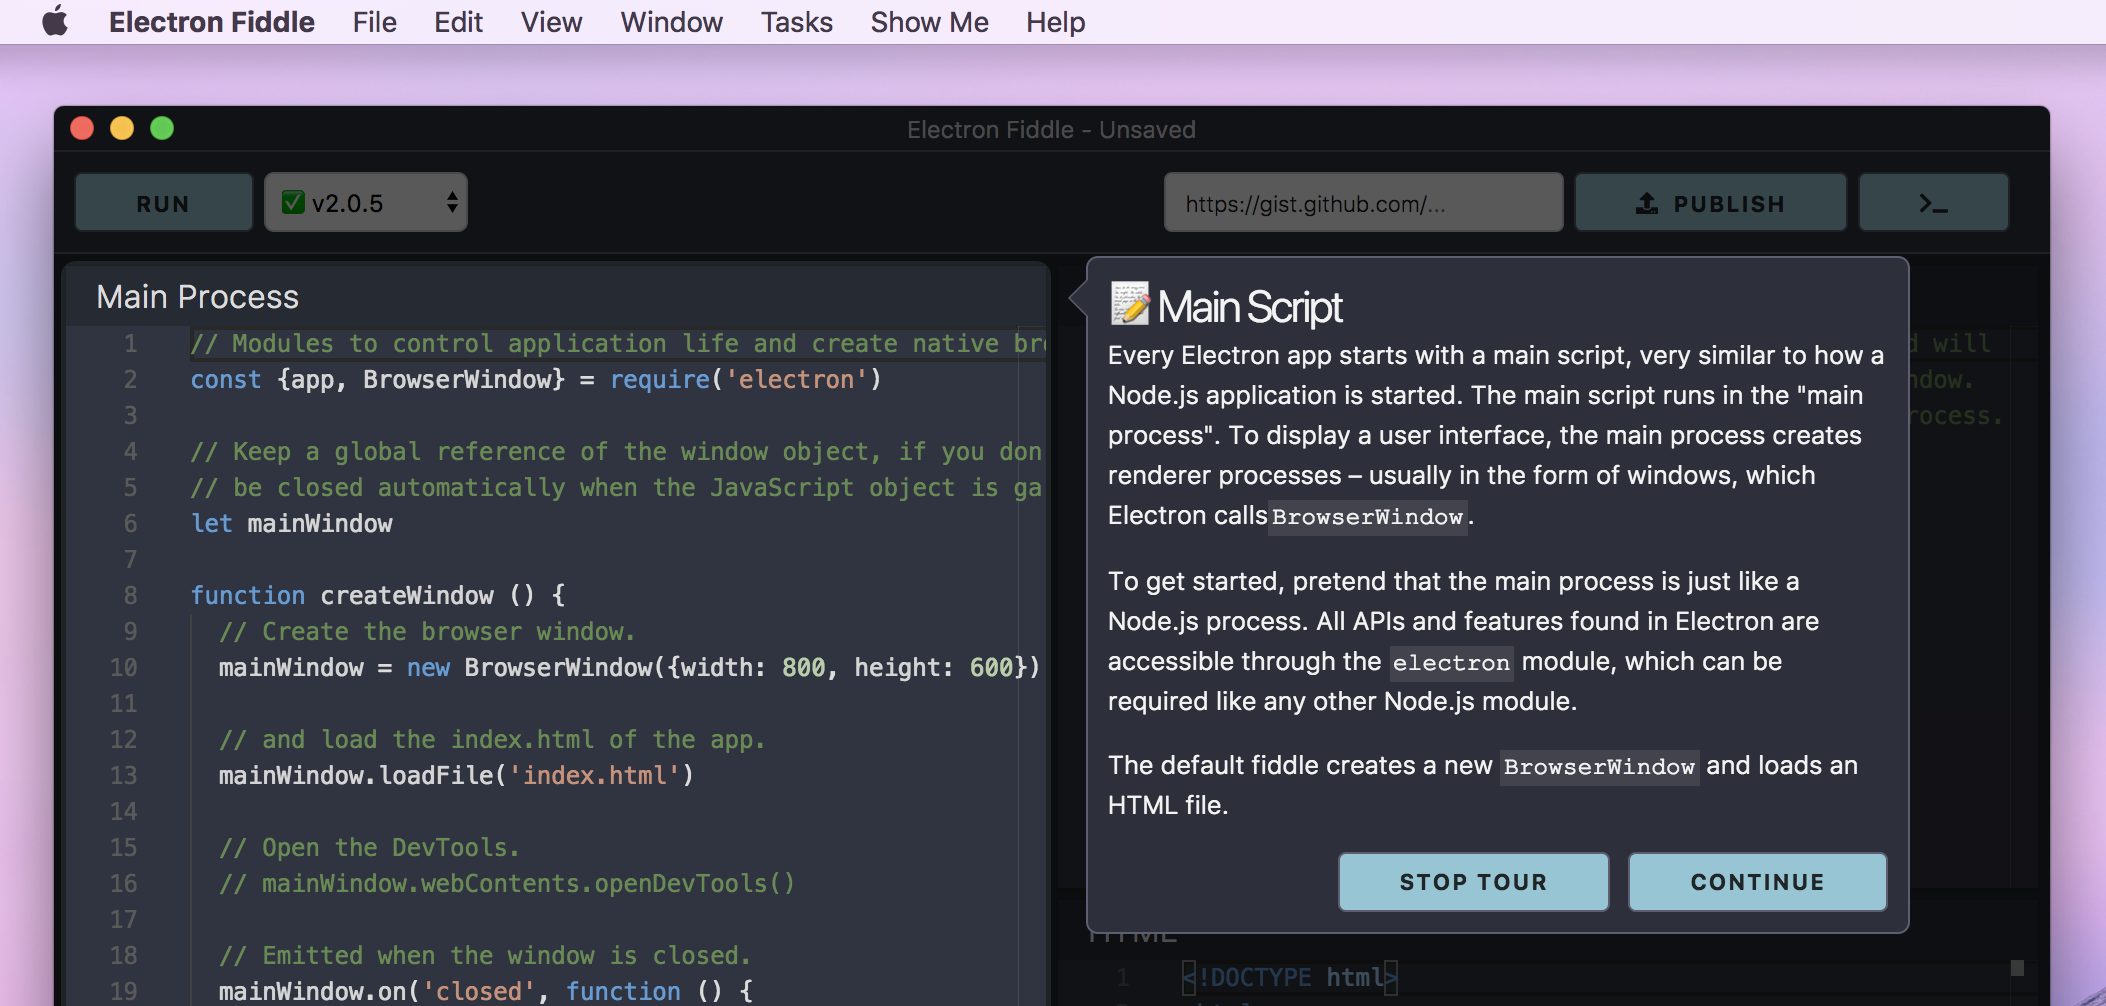Open the Tasks menu
The image size is (2106, 1006).
pos(795,22)
